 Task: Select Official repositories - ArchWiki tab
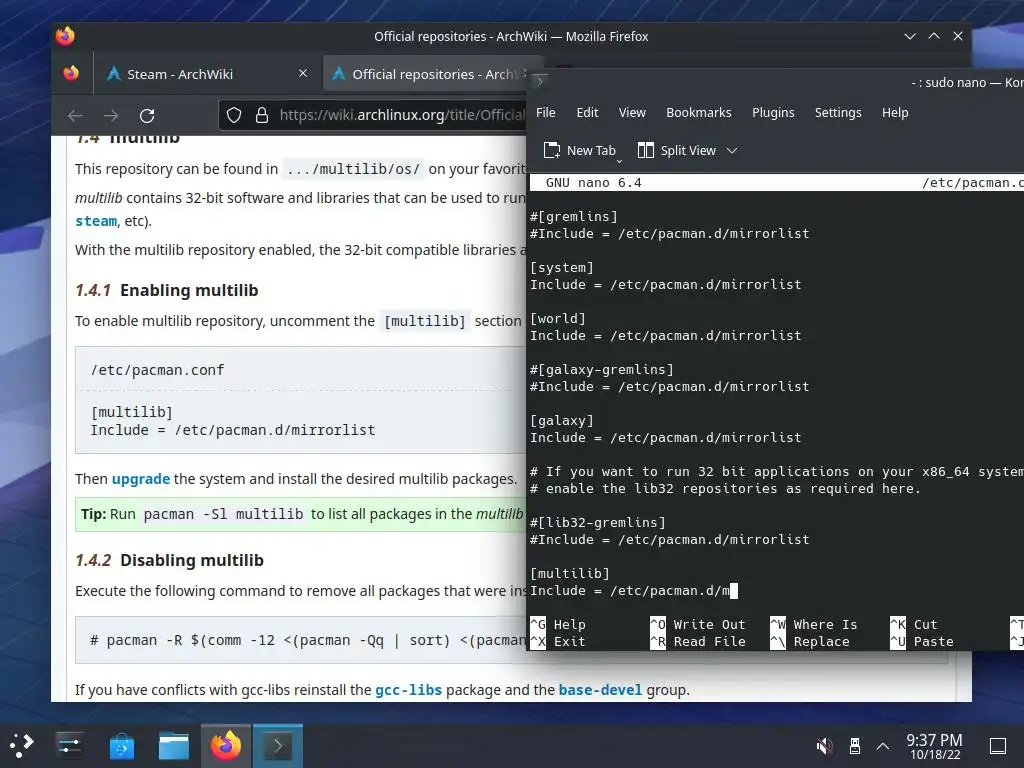tap(432, 74)
